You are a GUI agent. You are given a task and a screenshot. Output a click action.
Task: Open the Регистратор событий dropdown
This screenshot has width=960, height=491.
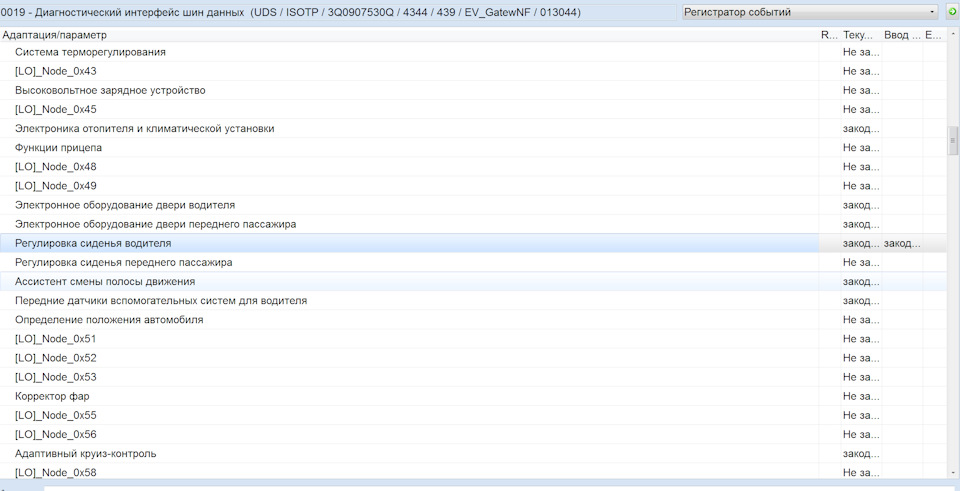[810, 12]
